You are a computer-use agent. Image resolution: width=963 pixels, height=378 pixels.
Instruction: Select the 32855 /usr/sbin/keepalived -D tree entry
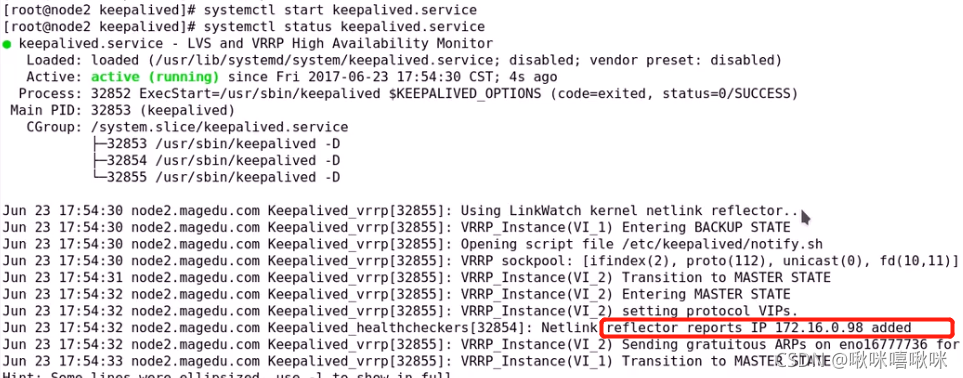(x=215, y=177)
